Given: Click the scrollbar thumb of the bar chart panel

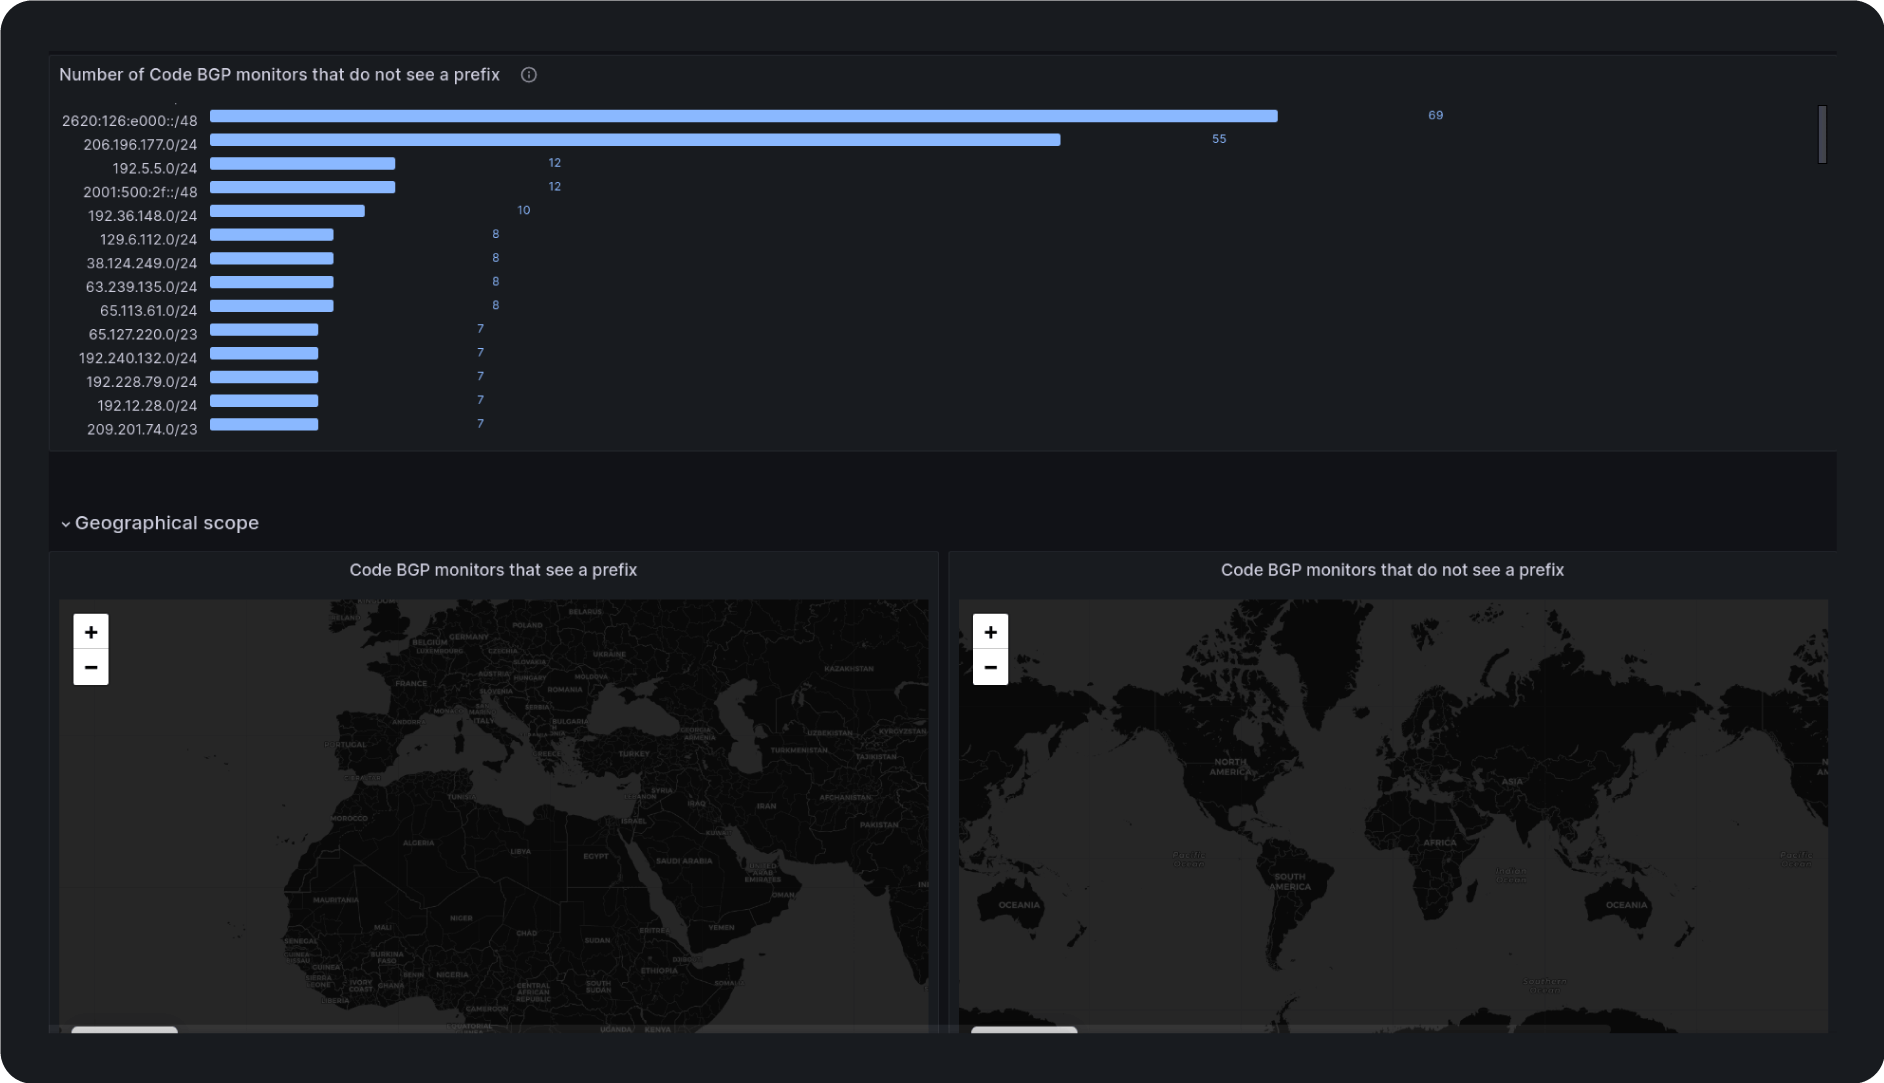Looking at the screenshot, I should coord(1822,134).
